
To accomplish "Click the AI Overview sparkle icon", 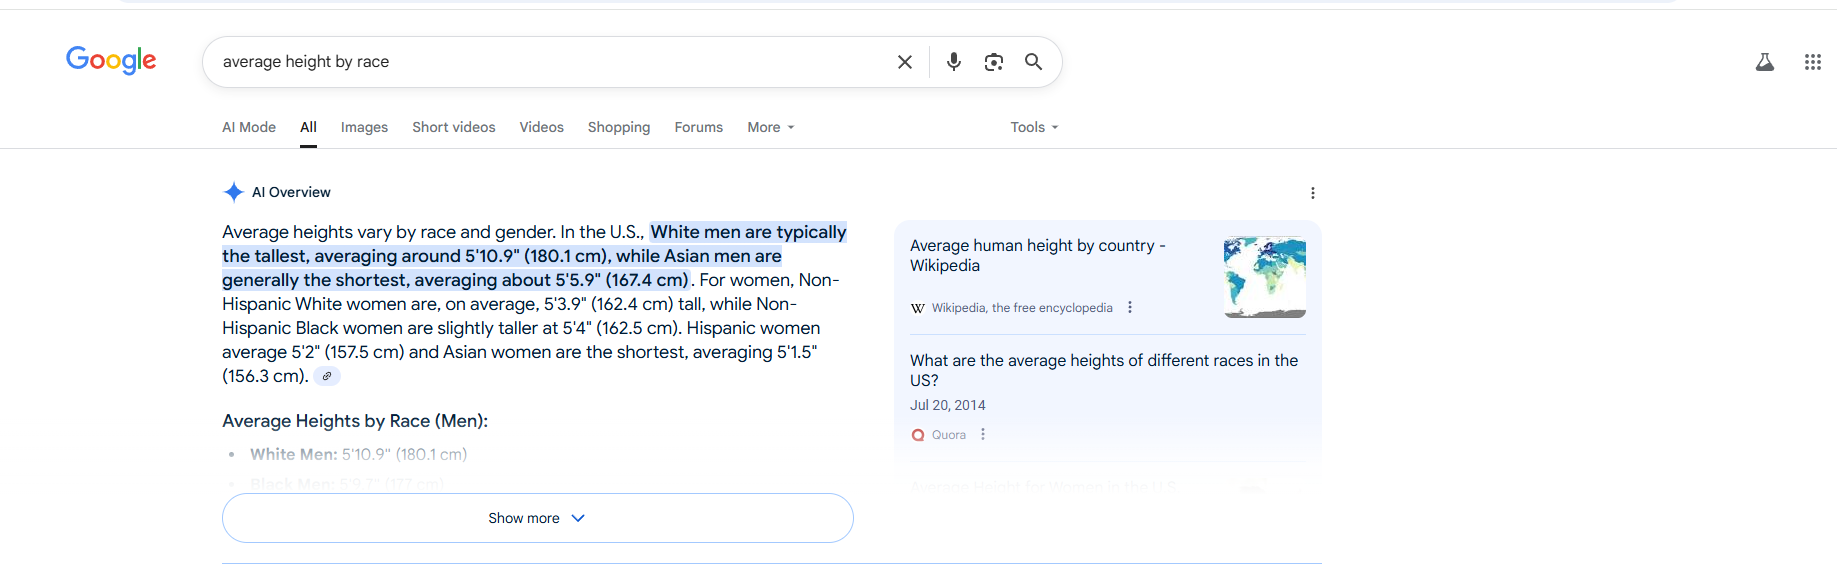I will pyautogui.click(x=233, y=192).
